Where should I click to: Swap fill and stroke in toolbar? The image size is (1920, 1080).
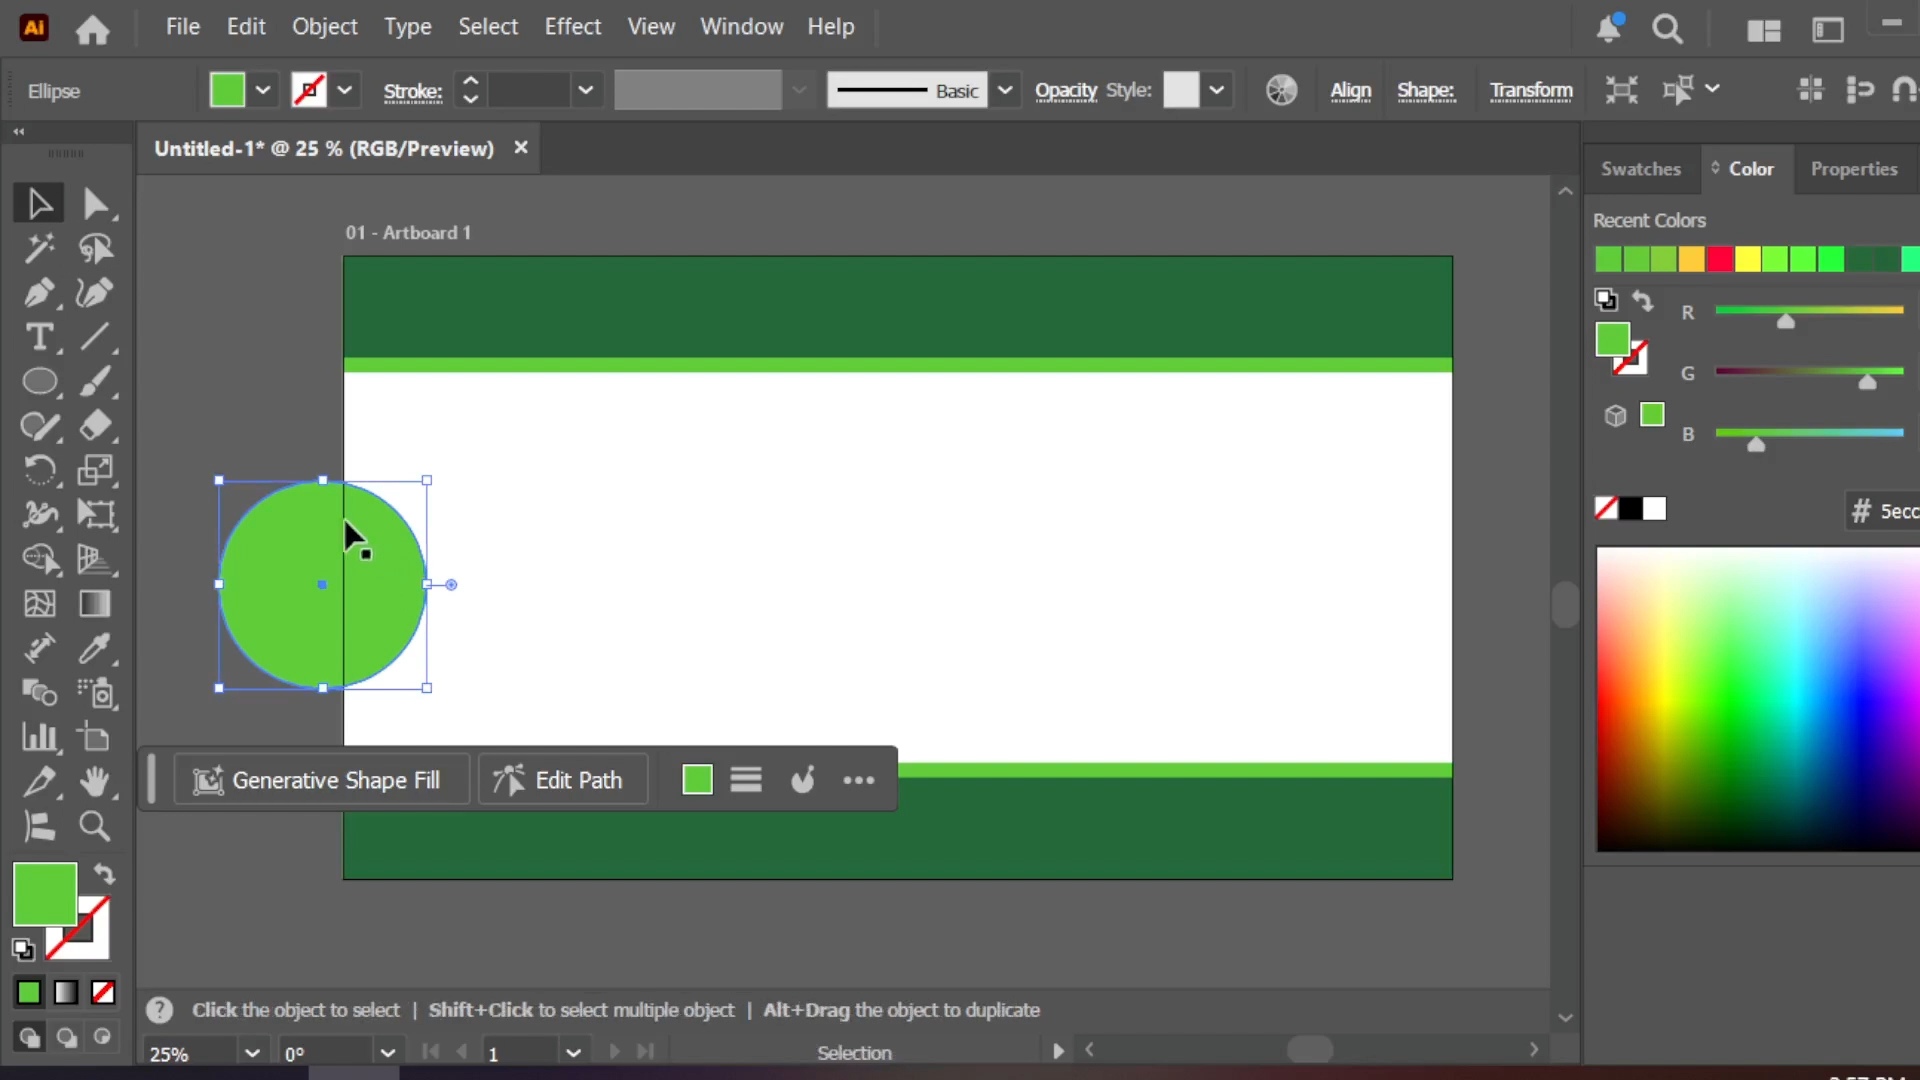(104, 874)
